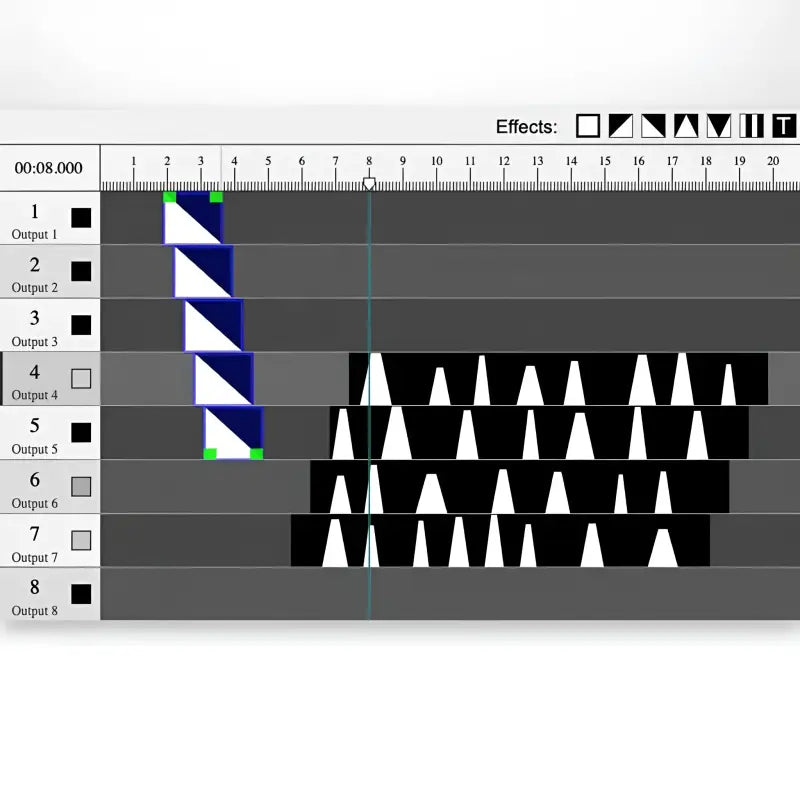The image size is (800, 800).
Task: Select the blue ramp clip on Output 3
Action: pos(213,326)
